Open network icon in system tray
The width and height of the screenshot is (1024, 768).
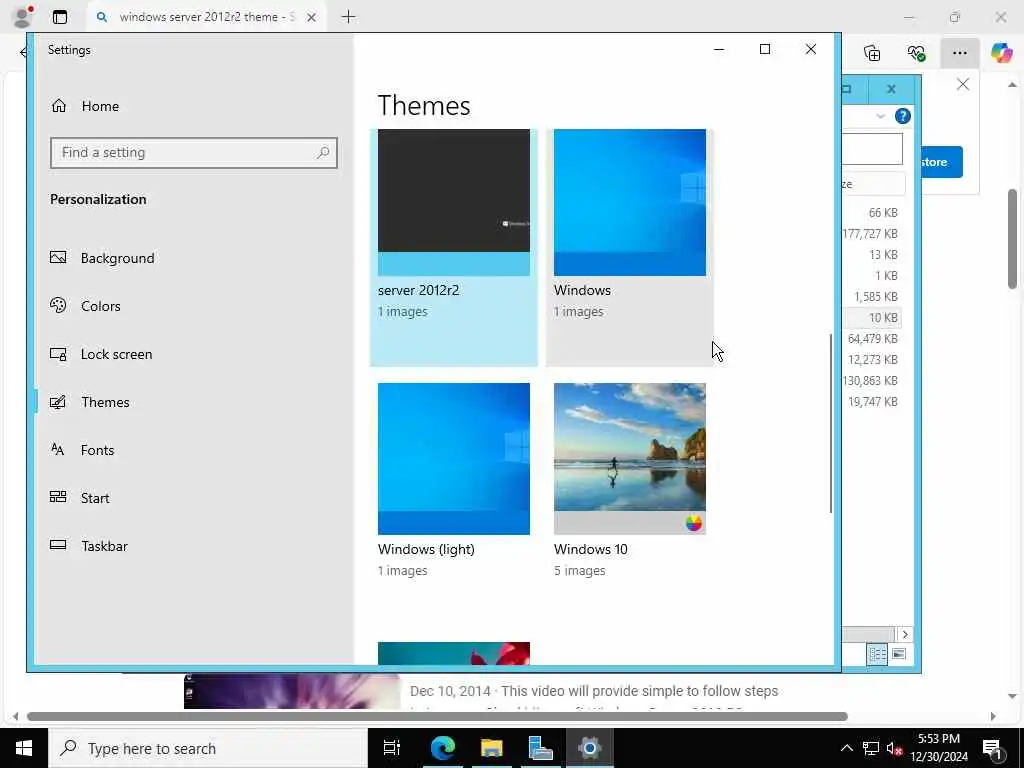tap(871, 748)
